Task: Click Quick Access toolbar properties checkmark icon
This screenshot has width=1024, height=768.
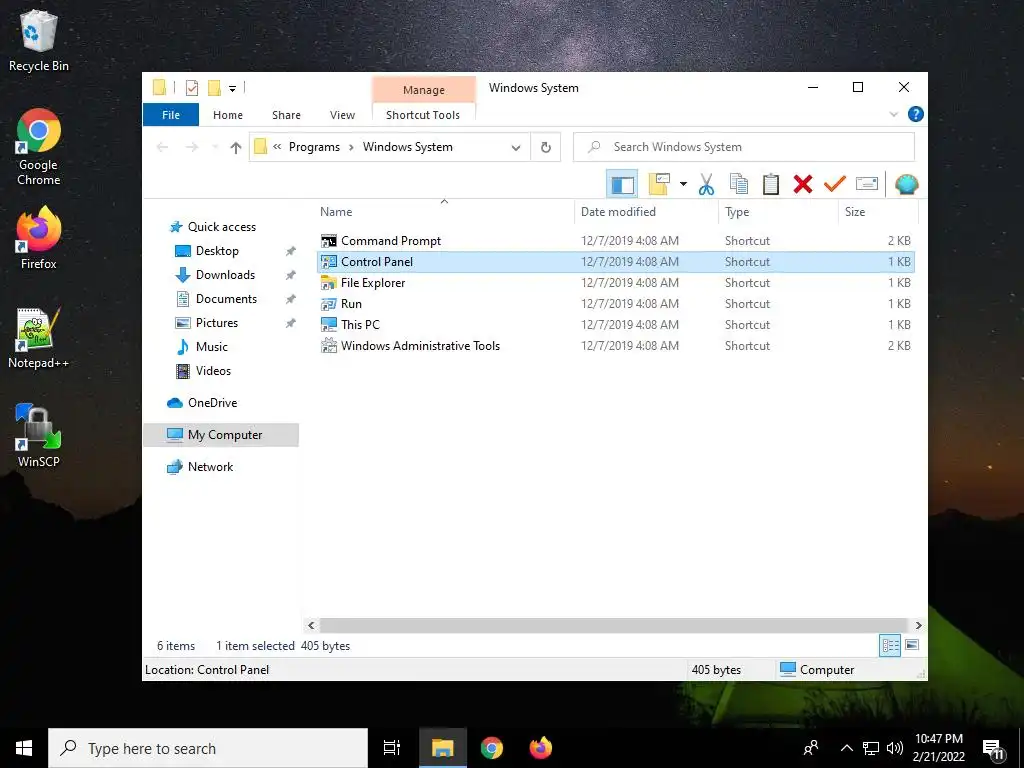Action: 191,88
